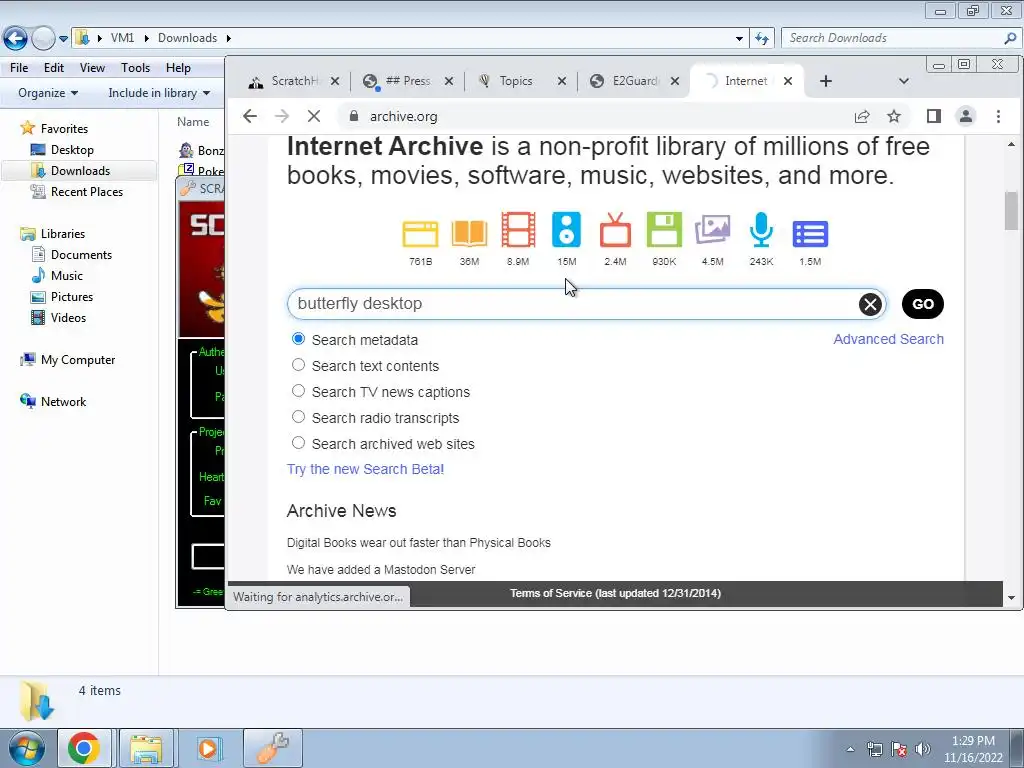Open the Concerts microphone icon showing 243K
Viewport: 1024px width, 768px height.
761,230
